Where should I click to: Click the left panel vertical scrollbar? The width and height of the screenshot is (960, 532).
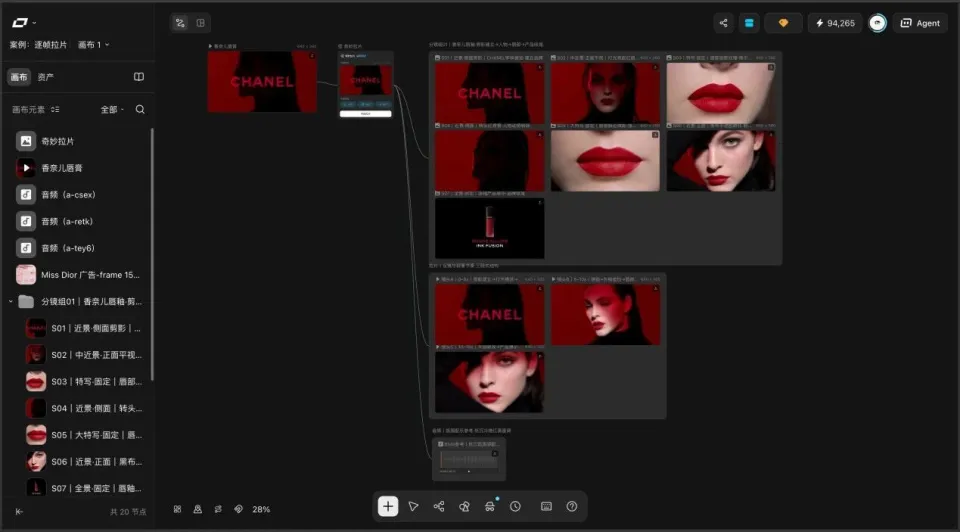coord(152,254)
